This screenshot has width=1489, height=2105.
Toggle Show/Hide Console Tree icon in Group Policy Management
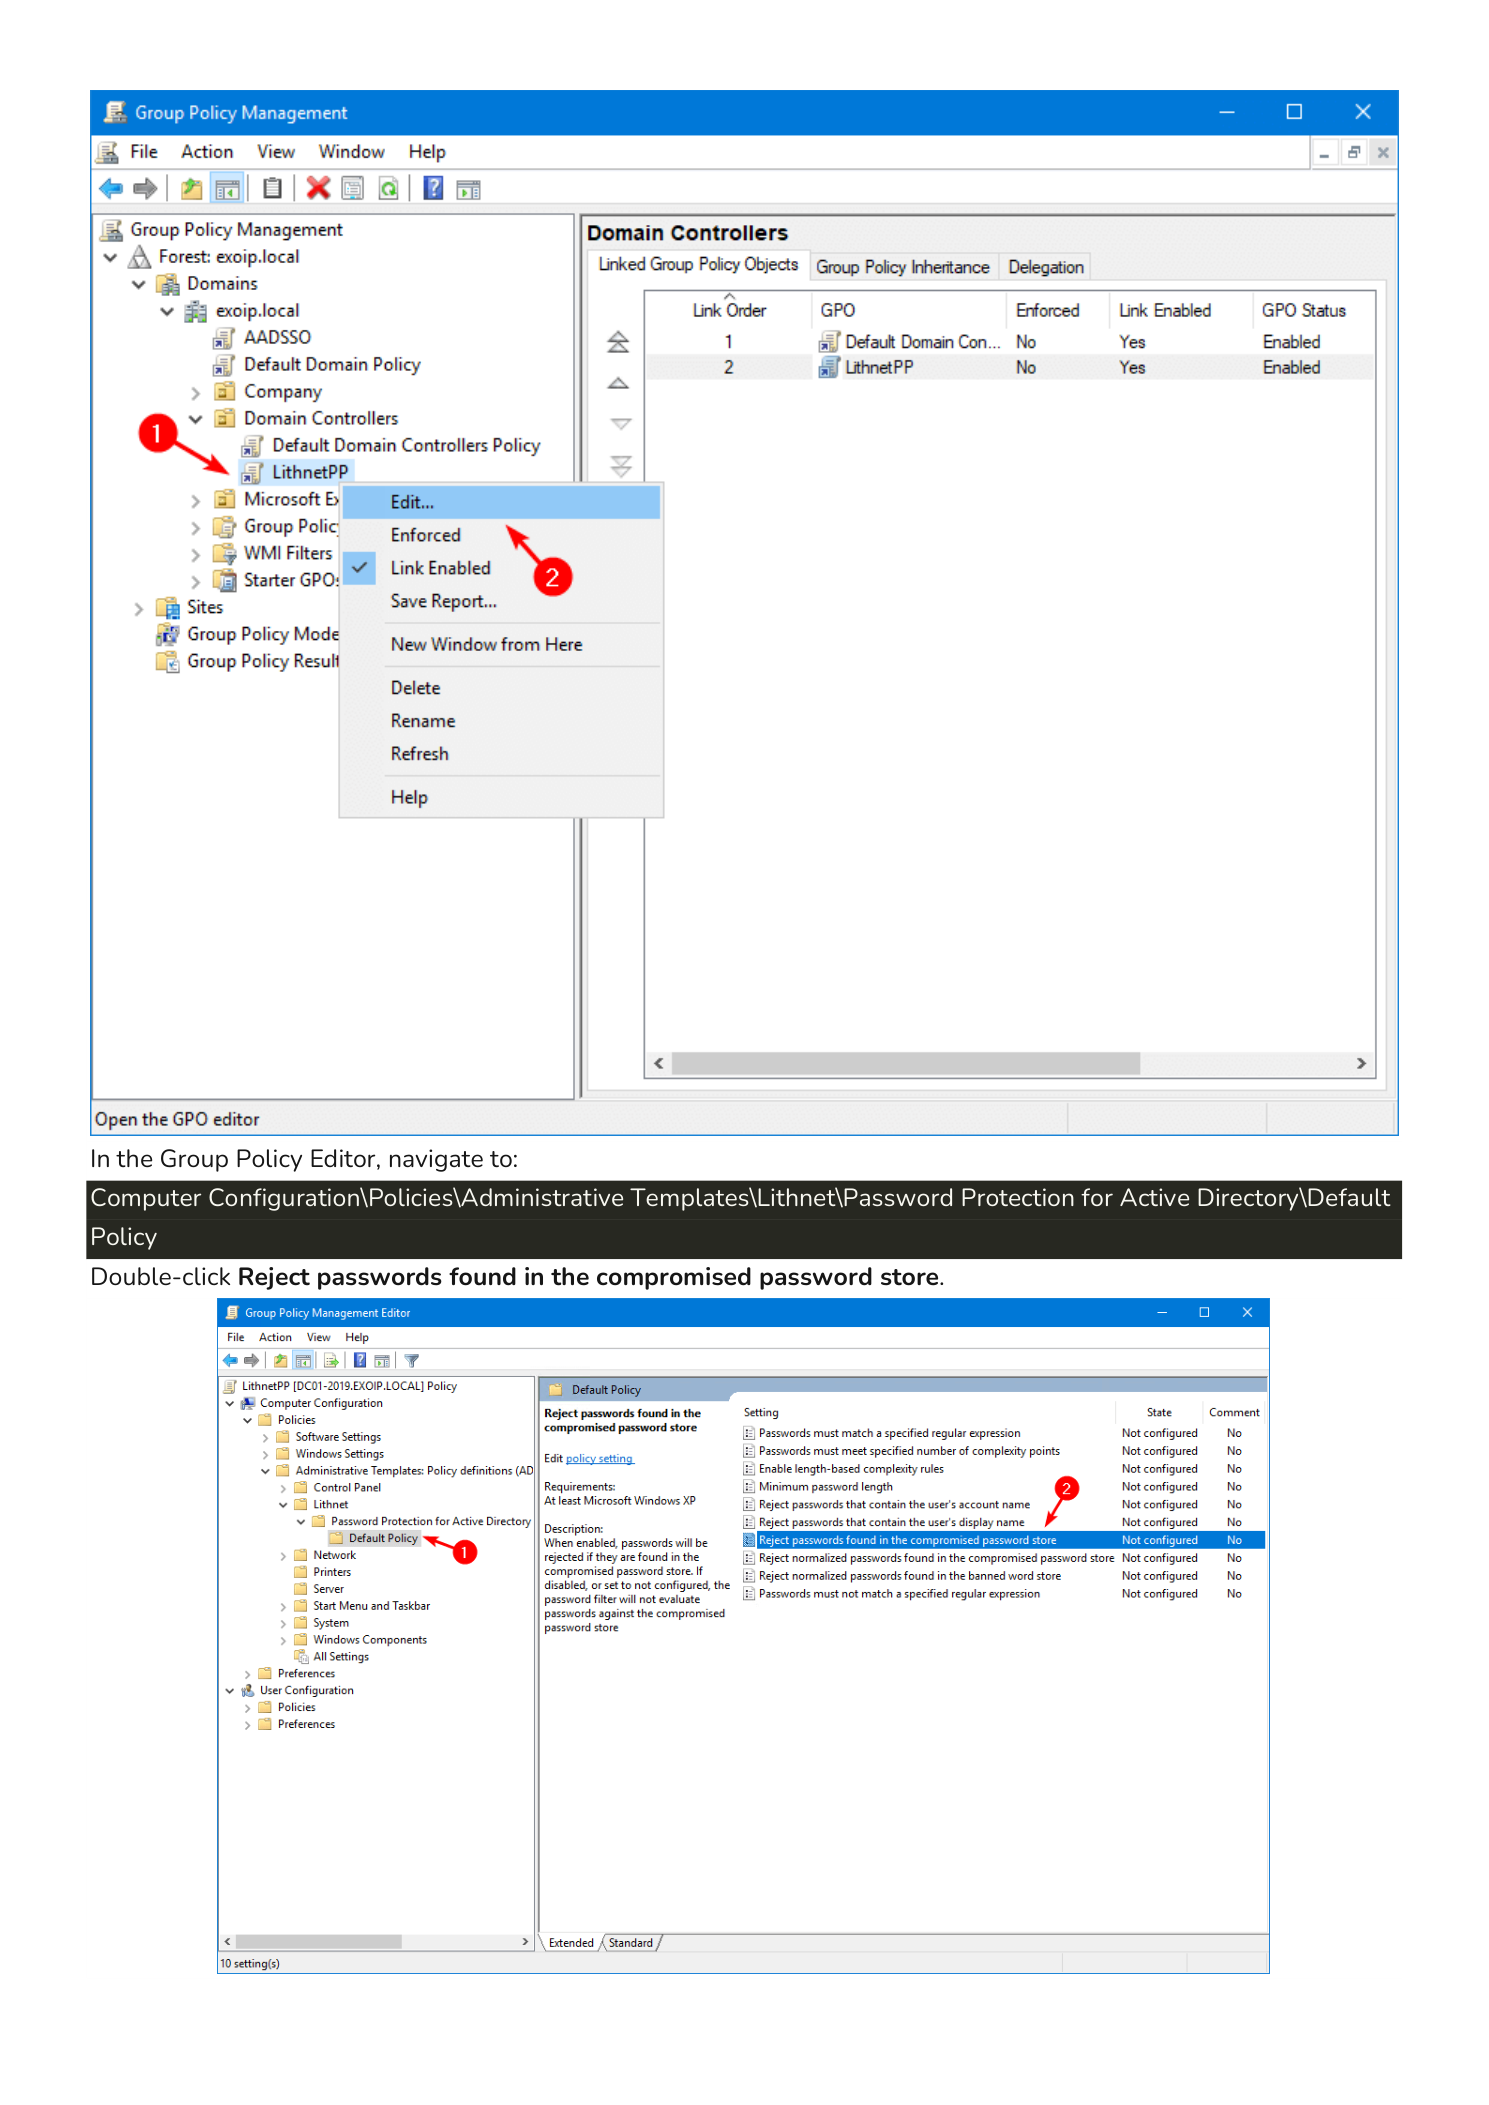click(228, 188)
